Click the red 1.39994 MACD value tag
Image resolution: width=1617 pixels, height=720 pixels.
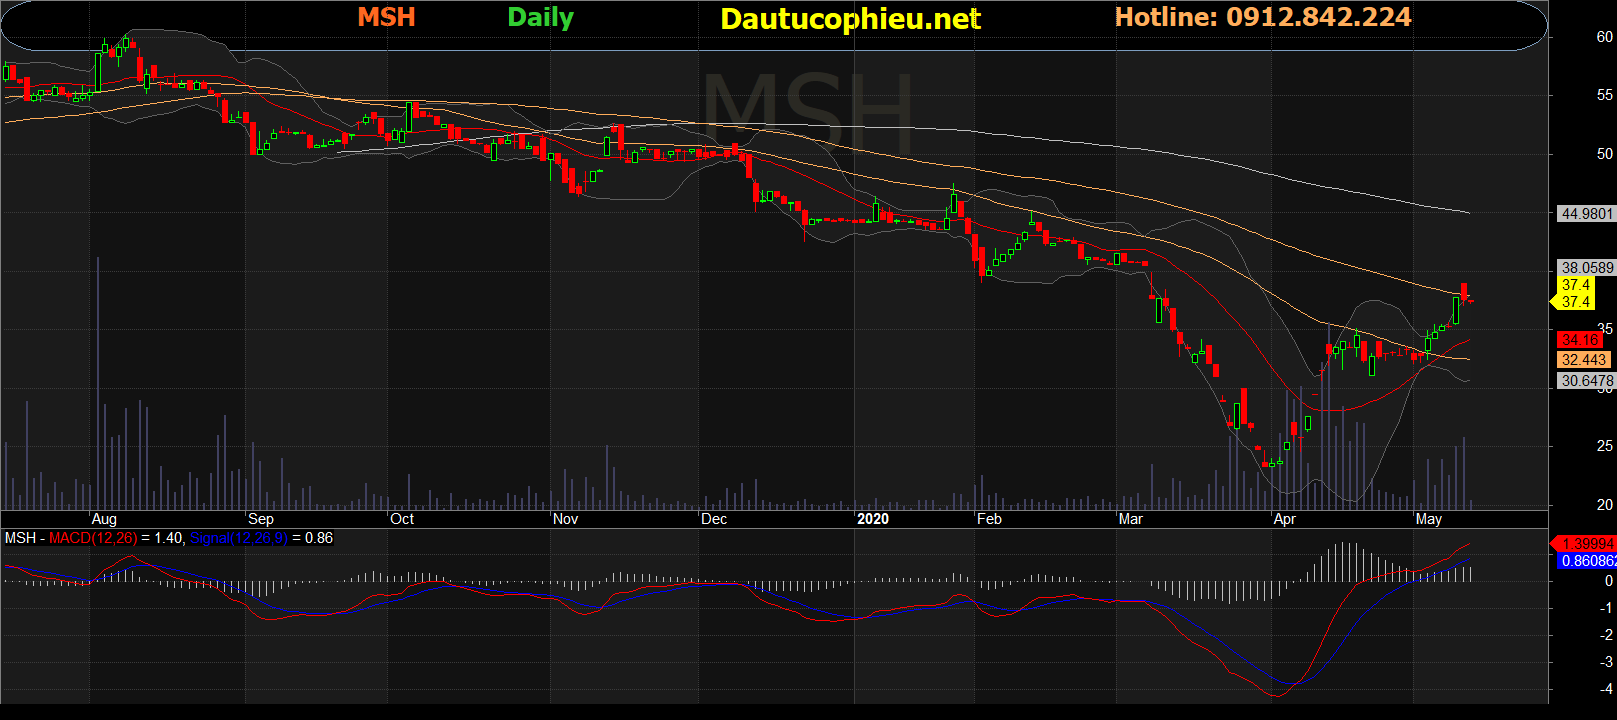pyautogui.click(x=1586, y=544)
